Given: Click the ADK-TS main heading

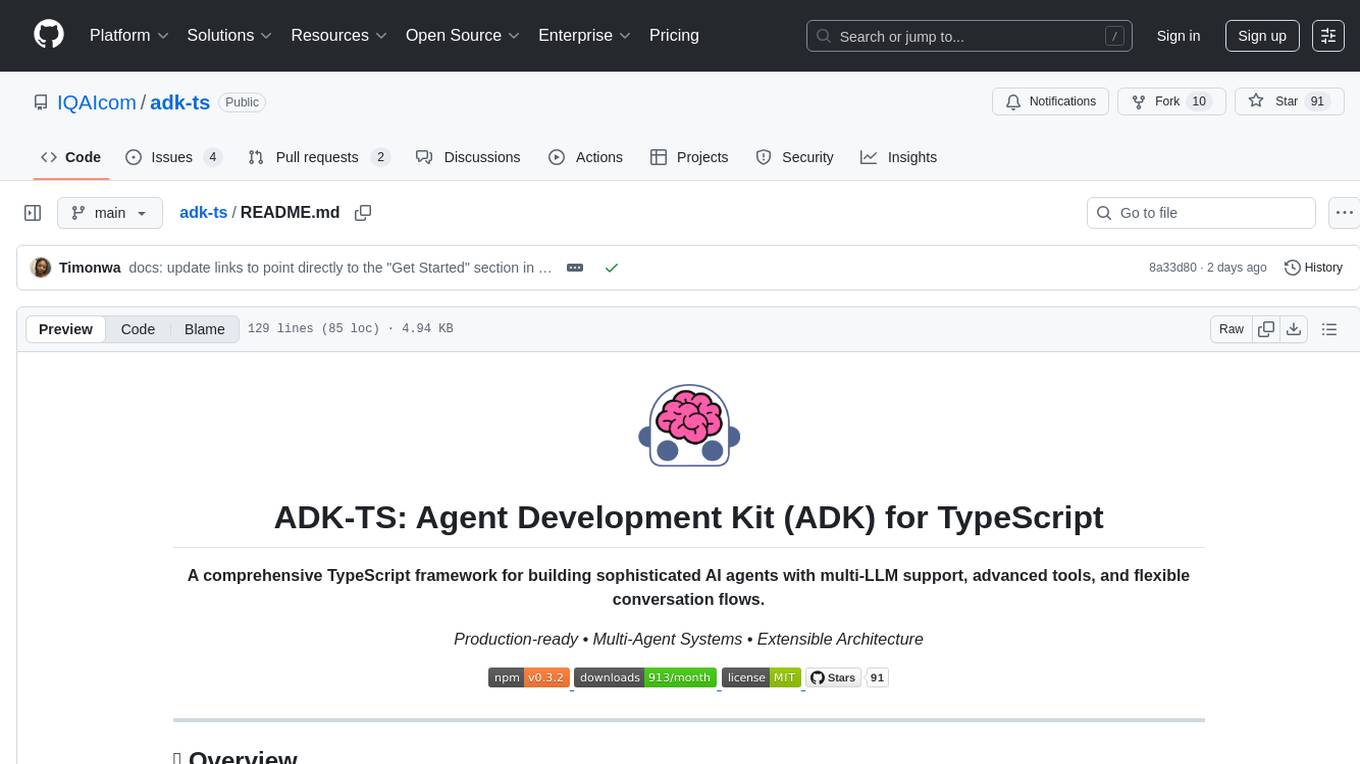Looking at the screenshot, I should (x=689, y=517).
